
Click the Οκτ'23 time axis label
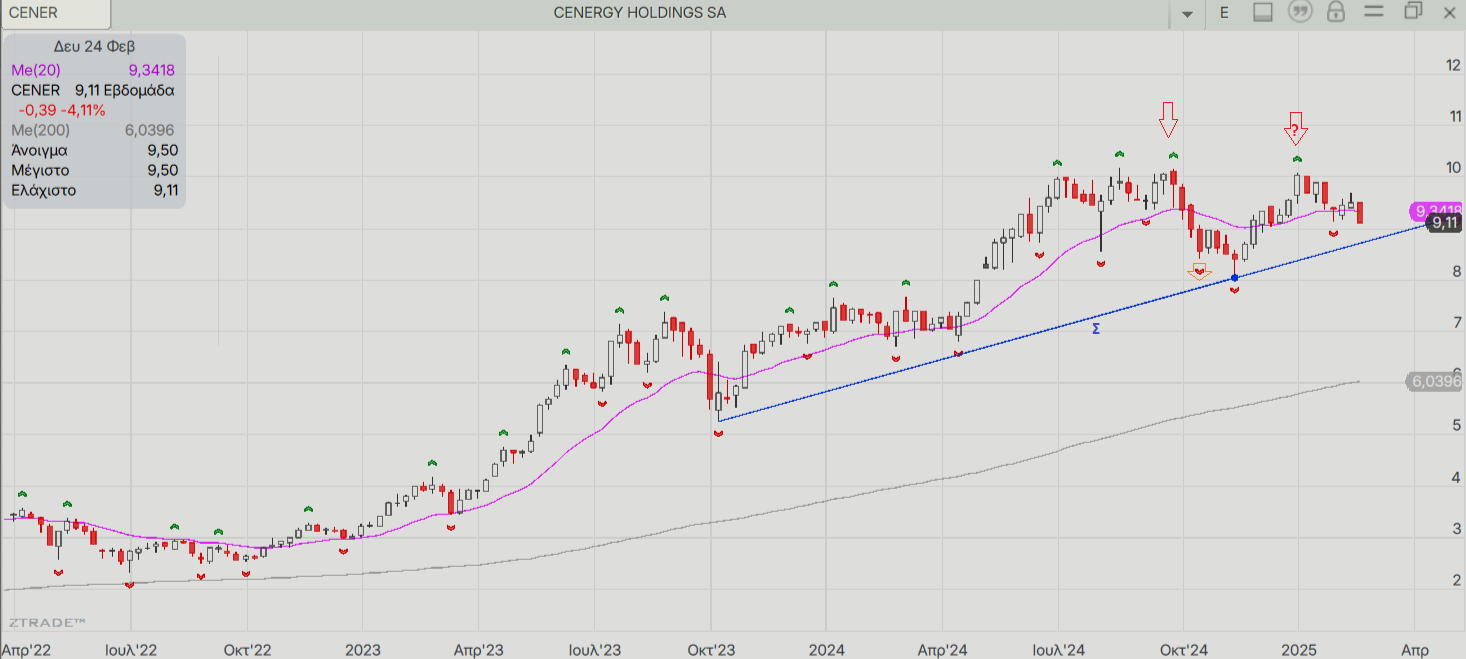(x=711, y=650)
